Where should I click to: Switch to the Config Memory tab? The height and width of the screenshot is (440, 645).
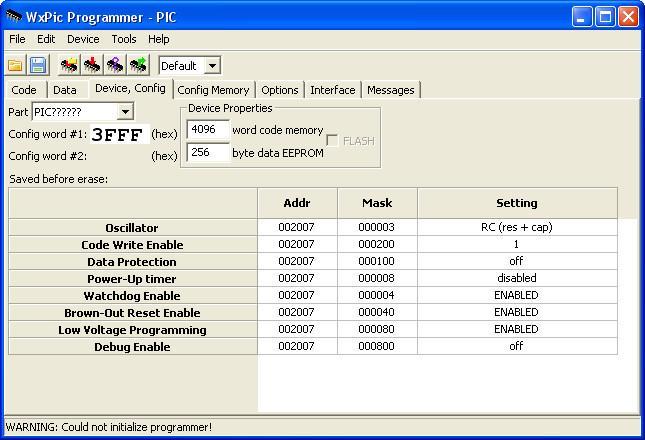pyautogui.click(x=213, y=90)
